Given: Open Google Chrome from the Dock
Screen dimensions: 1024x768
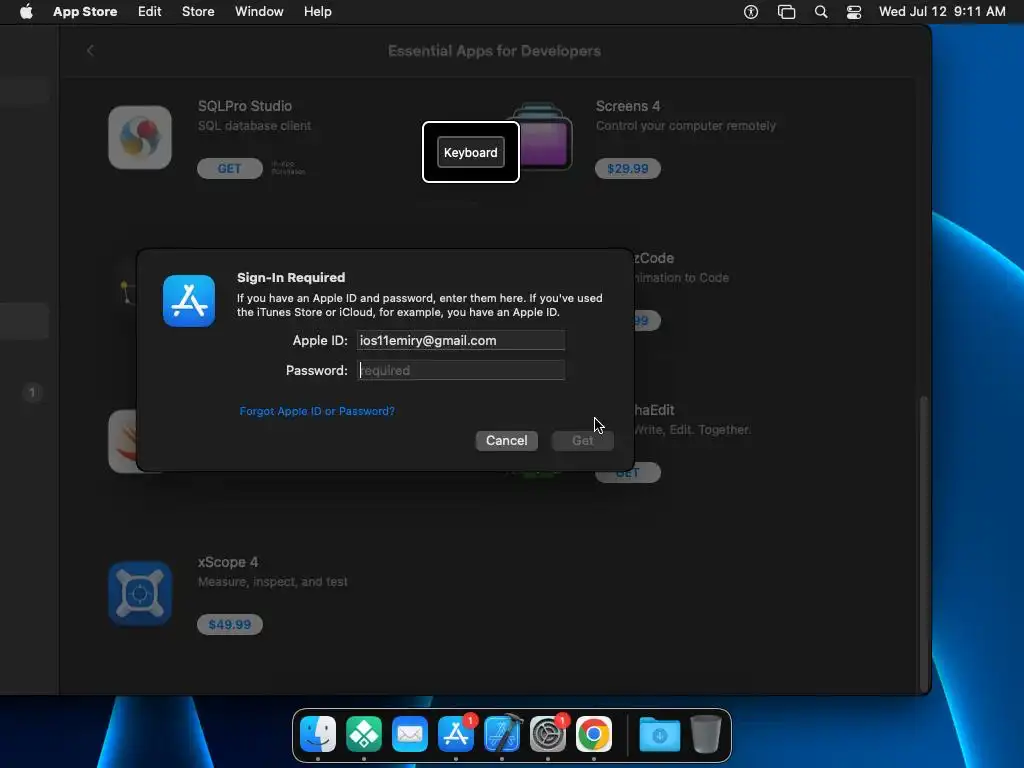Looking at the screenshot, I should pos(594,733).
